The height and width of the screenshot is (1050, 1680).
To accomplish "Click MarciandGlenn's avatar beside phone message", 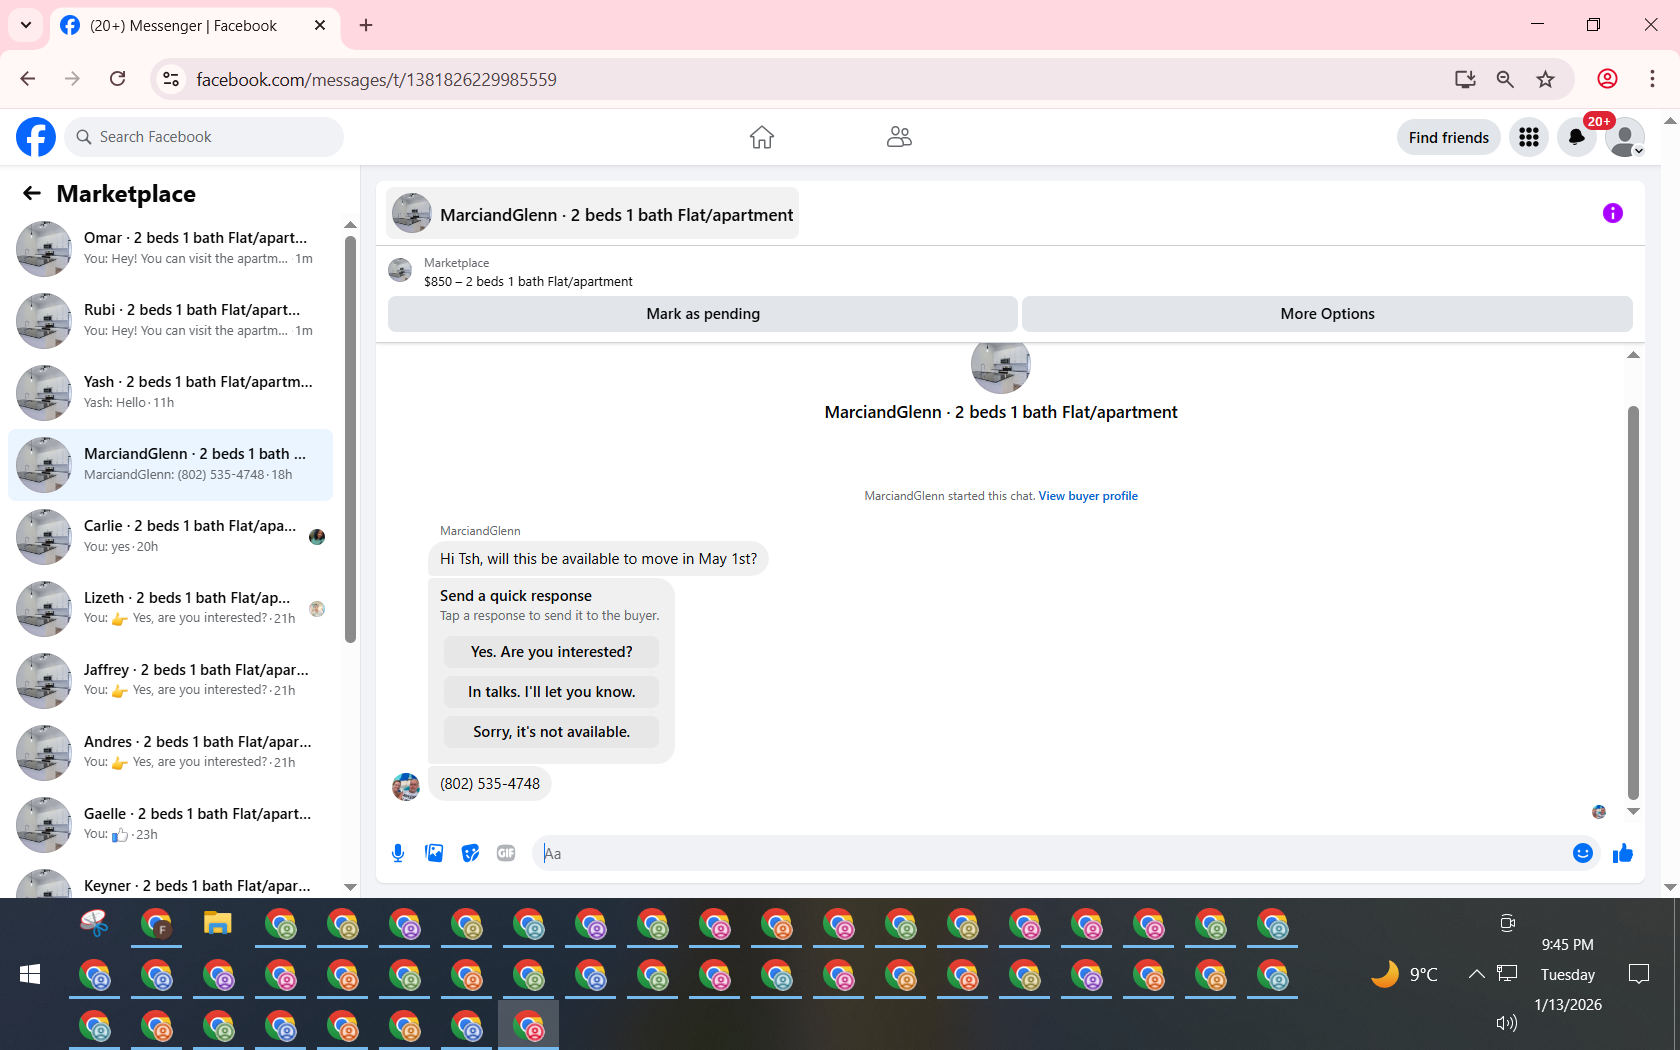I will (406, 786).
